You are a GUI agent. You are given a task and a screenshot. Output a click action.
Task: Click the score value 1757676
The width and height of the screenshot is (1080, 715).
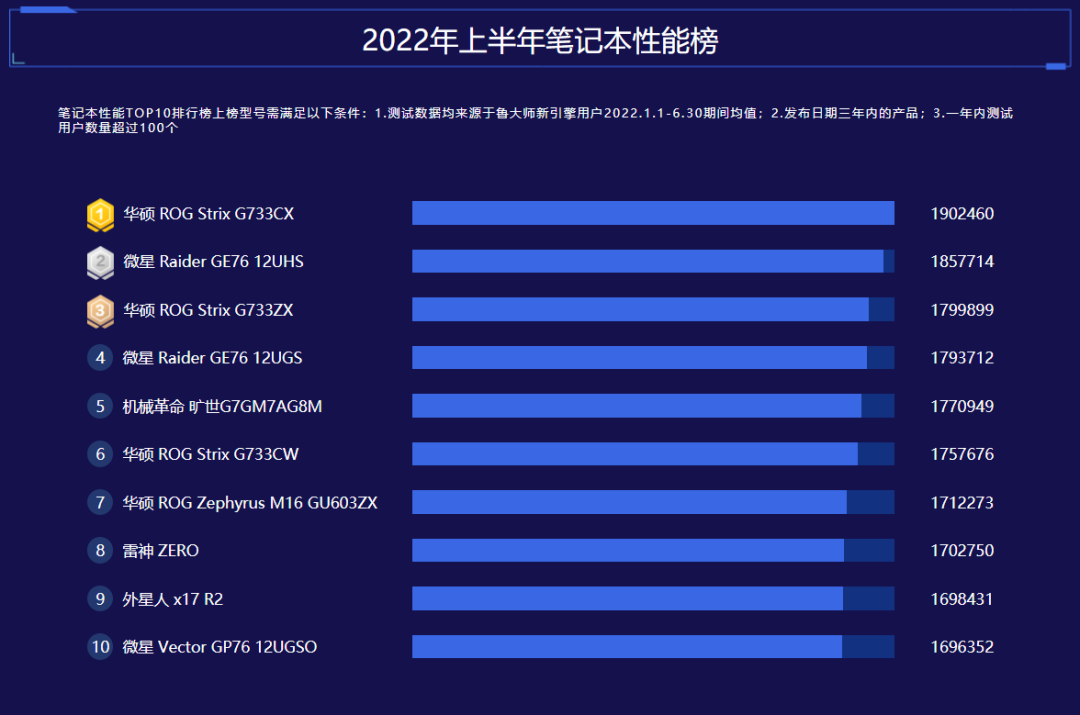coord(962,455)
